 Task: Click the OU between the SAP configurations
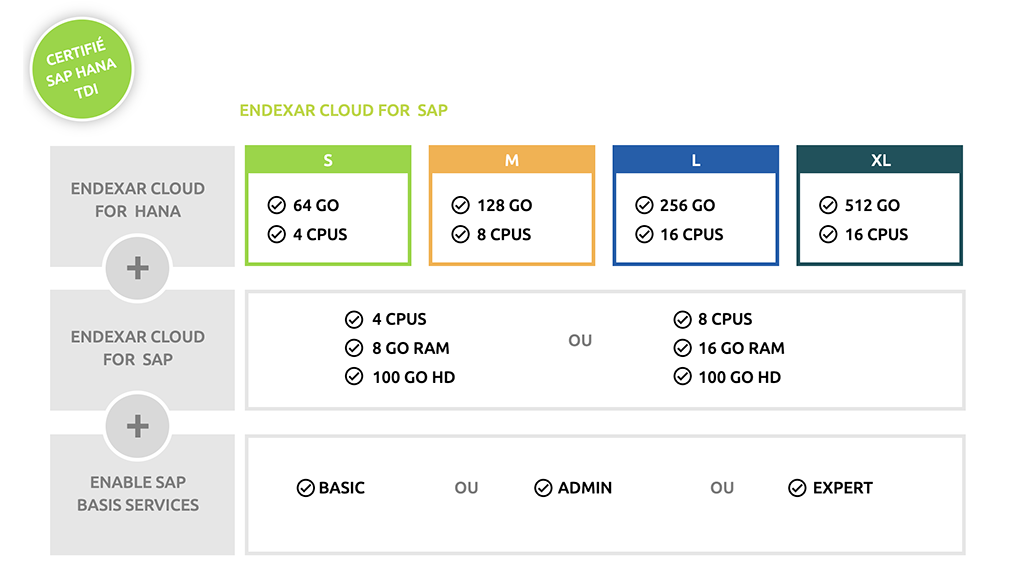point(580,340)
